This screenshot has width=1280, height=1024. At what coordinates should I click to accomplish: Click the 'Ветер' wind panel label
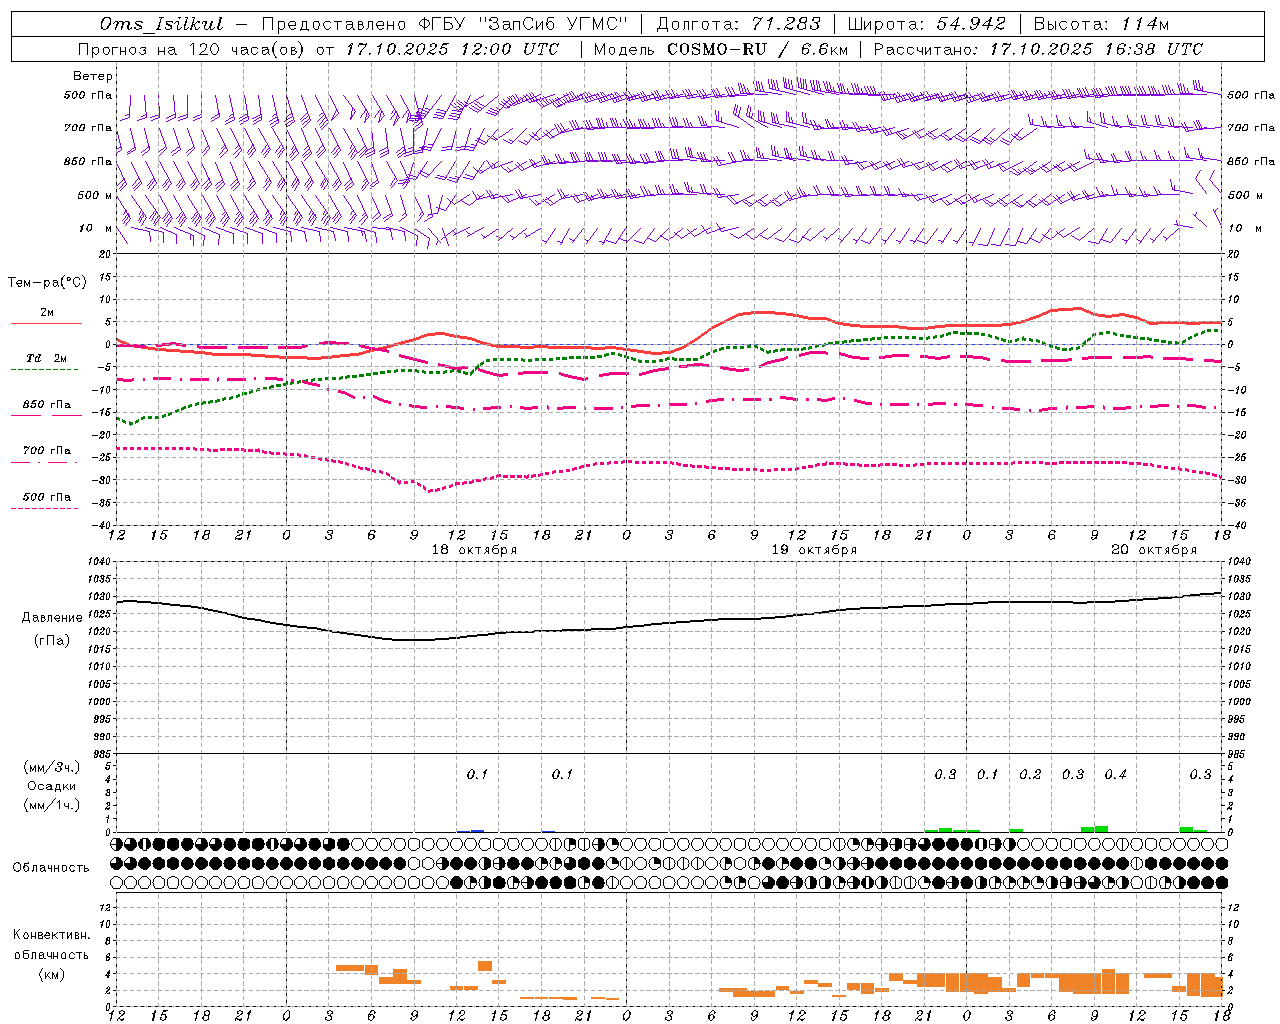tap(93, 76)
